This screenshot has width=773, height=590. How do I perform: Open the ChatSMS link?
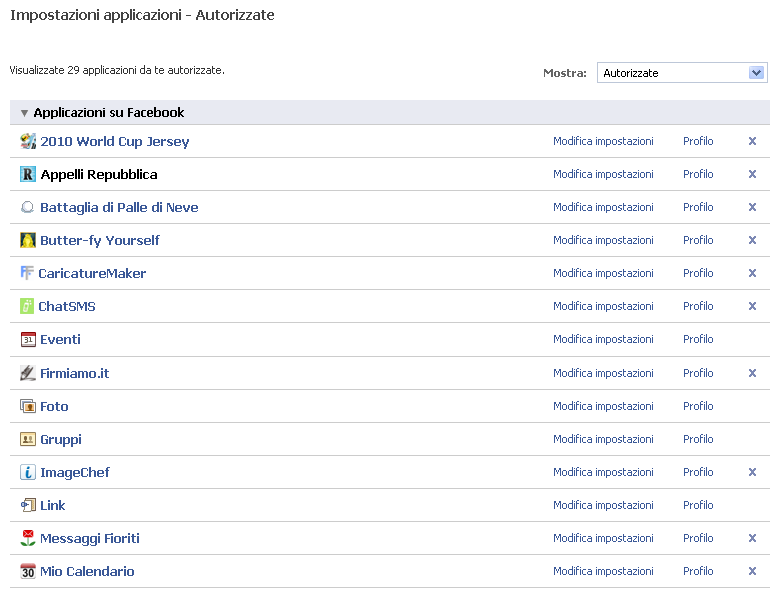point(67,307)
